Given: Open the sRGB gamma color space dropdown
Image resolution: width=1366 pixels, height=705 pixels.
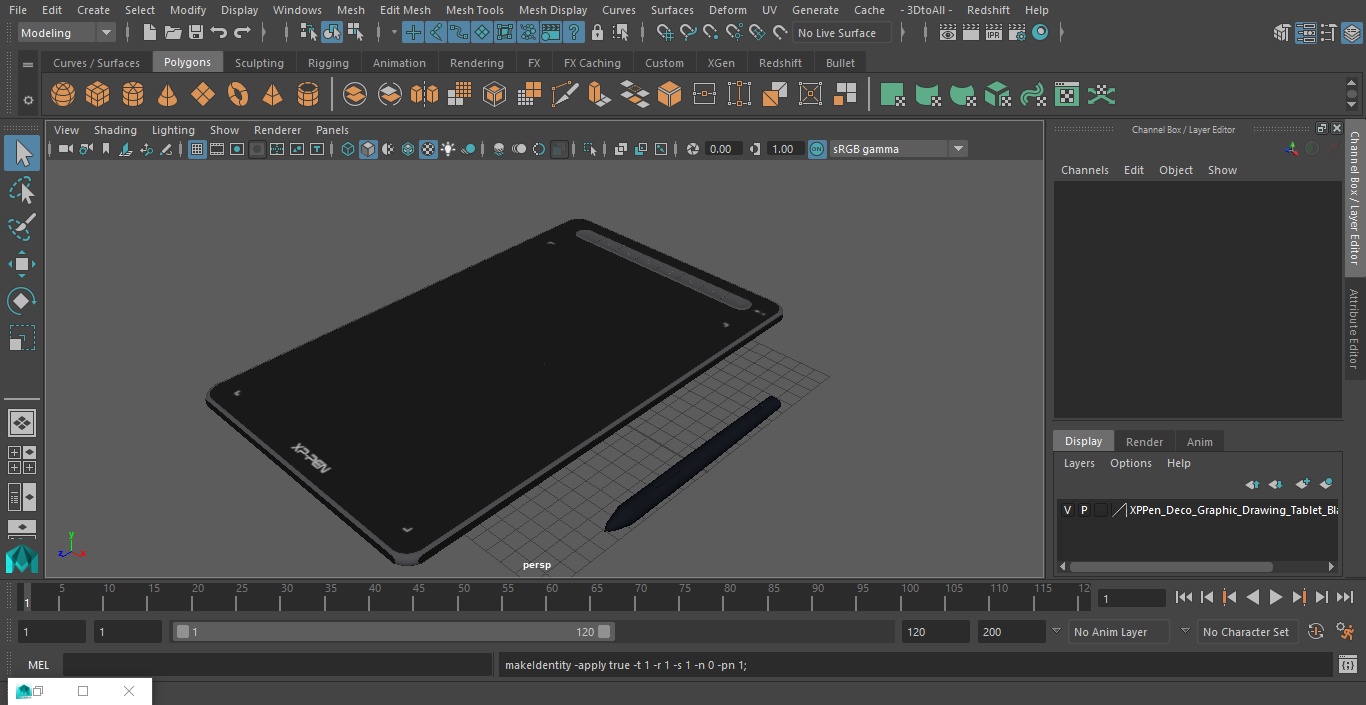Looking at the screenshot, I should pyautogui.click(x=898, y=149).
